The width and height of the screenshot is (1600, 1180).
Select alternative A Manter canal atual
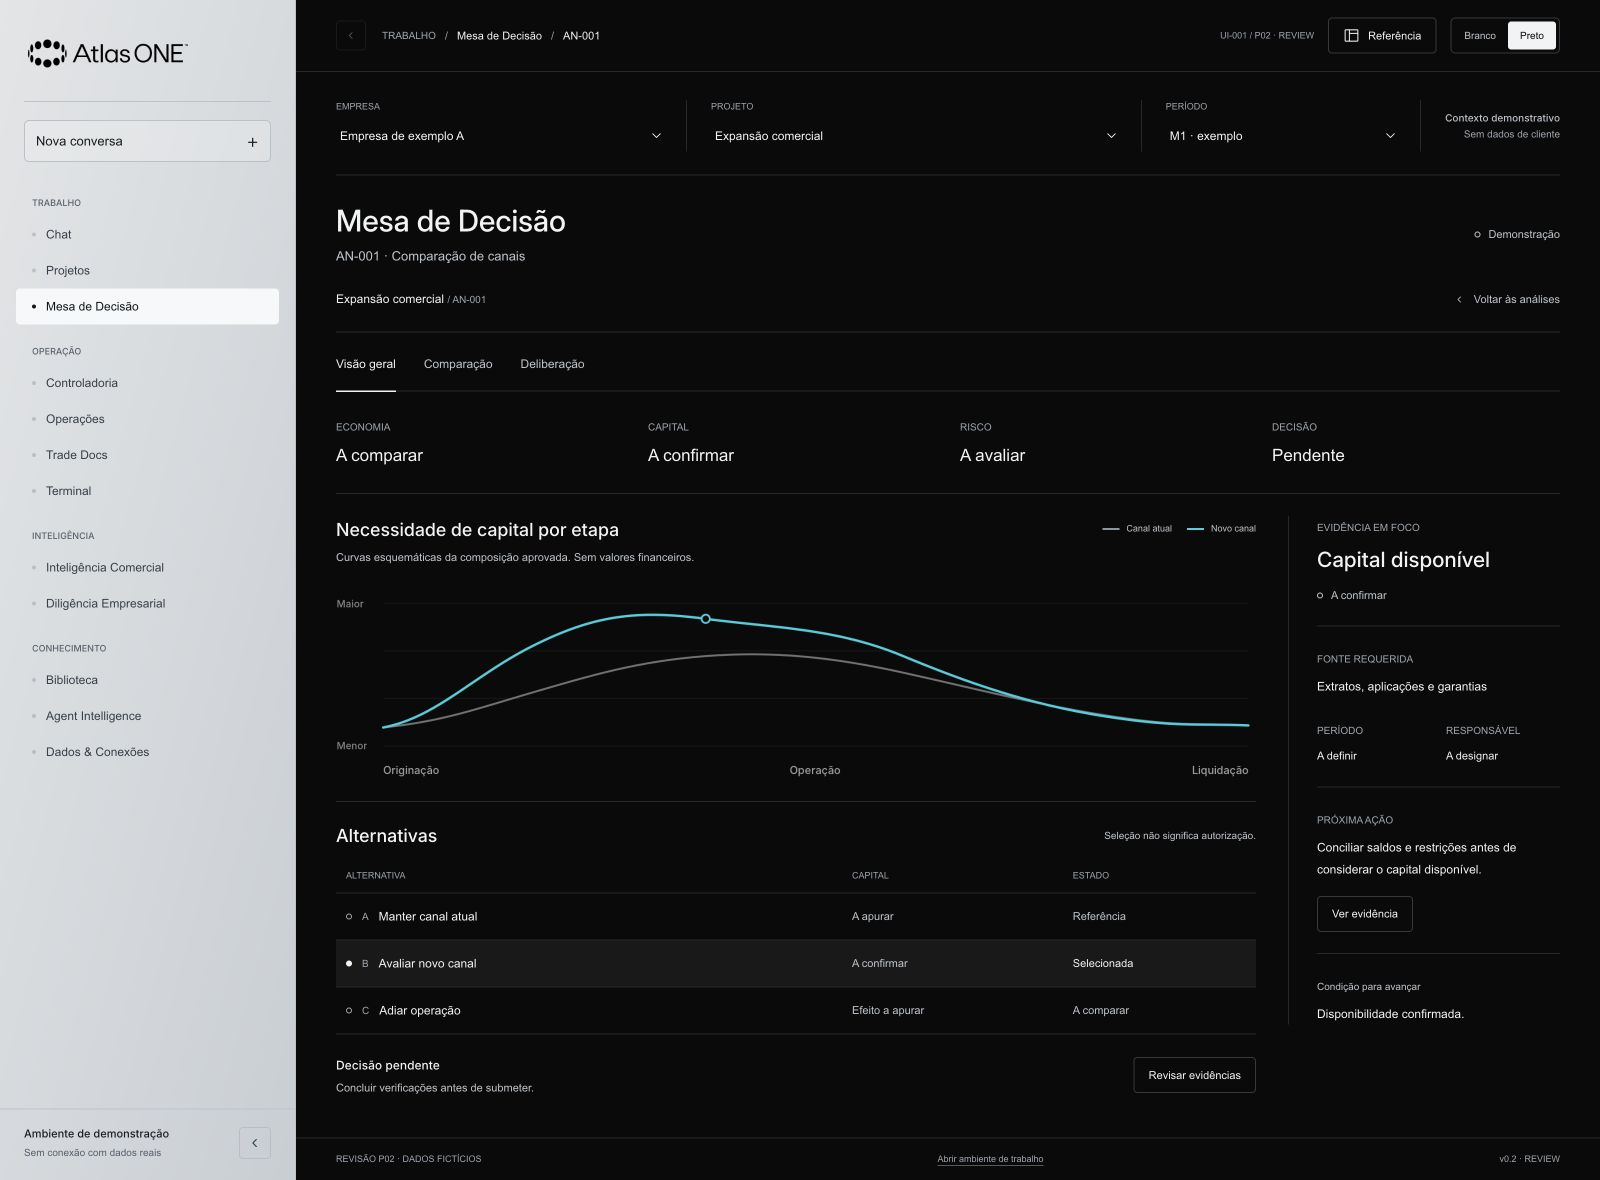tap(795, 916)
